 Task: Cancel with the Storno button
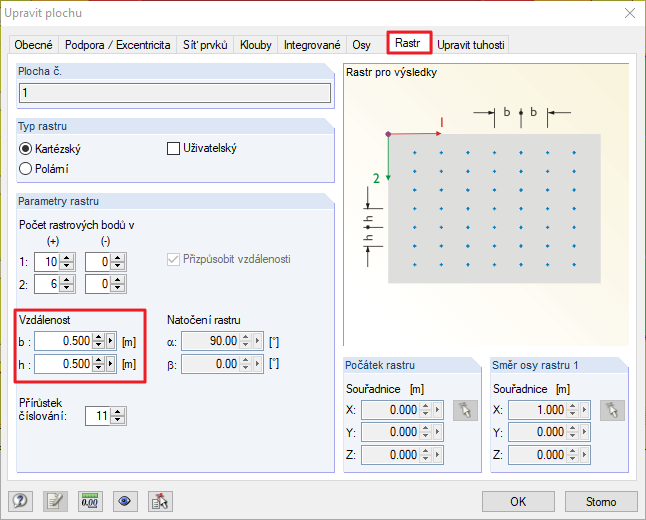[601, 501]
